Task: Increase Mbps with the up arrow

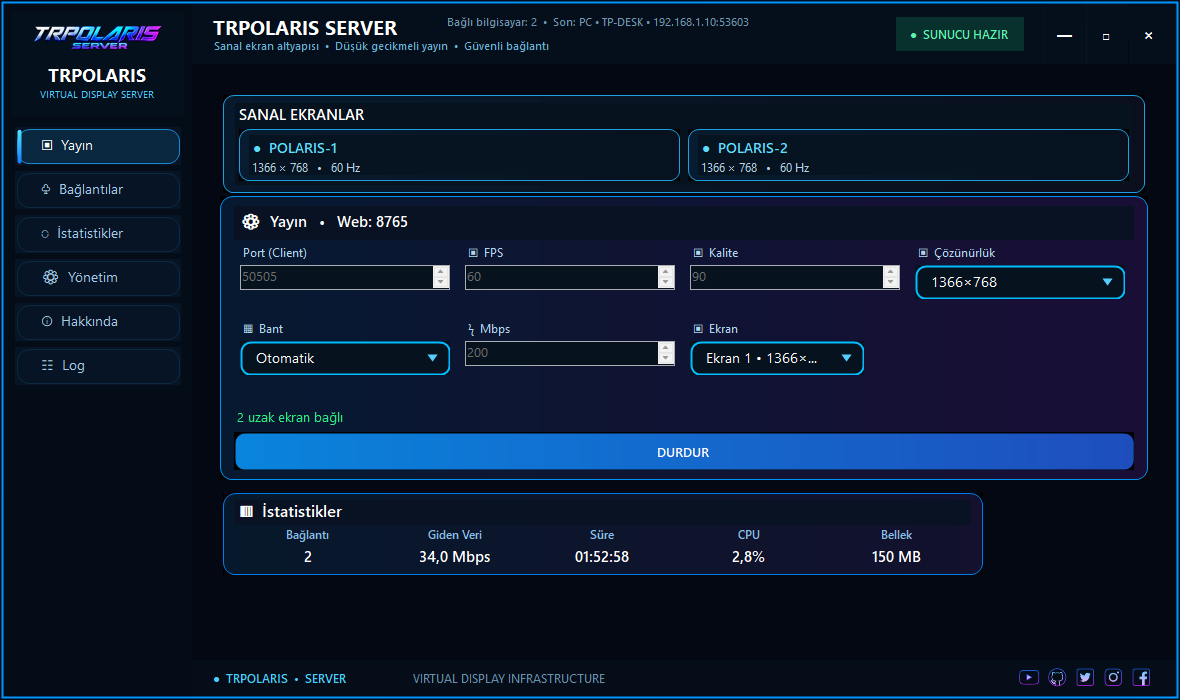Action: point(665,348)
